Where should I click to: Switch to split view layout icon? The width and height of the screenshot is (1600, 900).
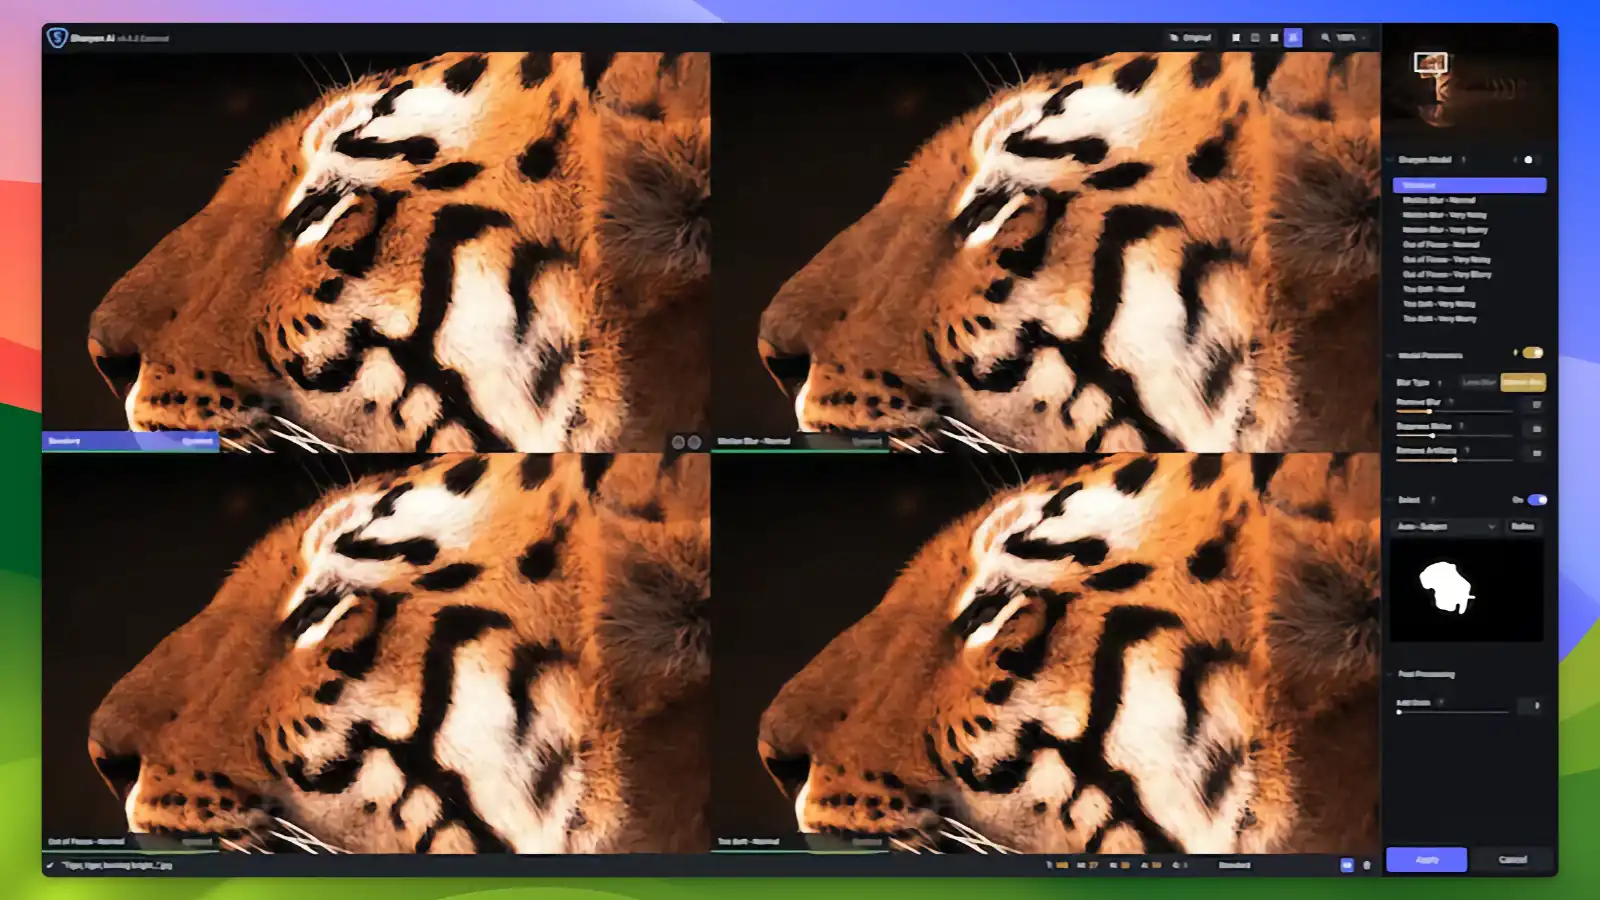point(1255,38)
